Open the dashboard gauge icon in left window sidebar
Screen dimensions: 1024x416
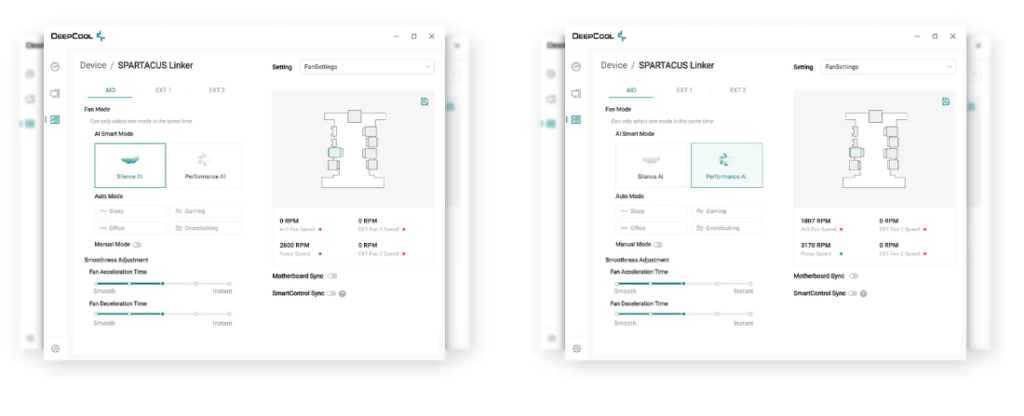(x=55, y=67)
